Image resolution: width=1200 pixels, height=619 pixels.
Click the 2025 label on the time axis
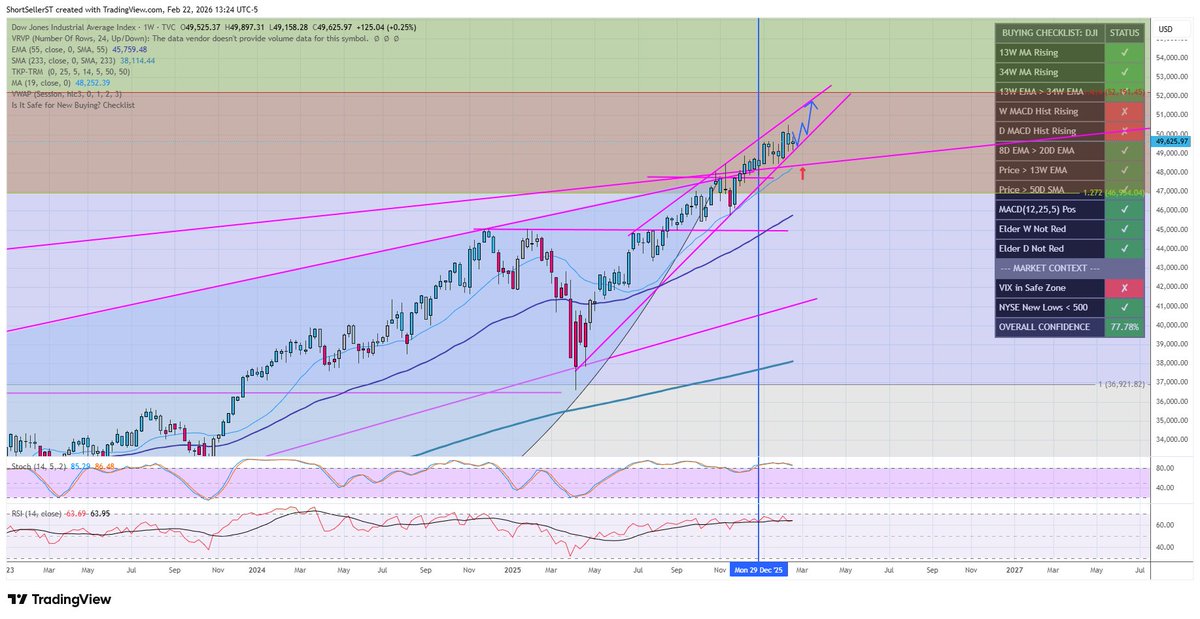[x=513, y=568]
